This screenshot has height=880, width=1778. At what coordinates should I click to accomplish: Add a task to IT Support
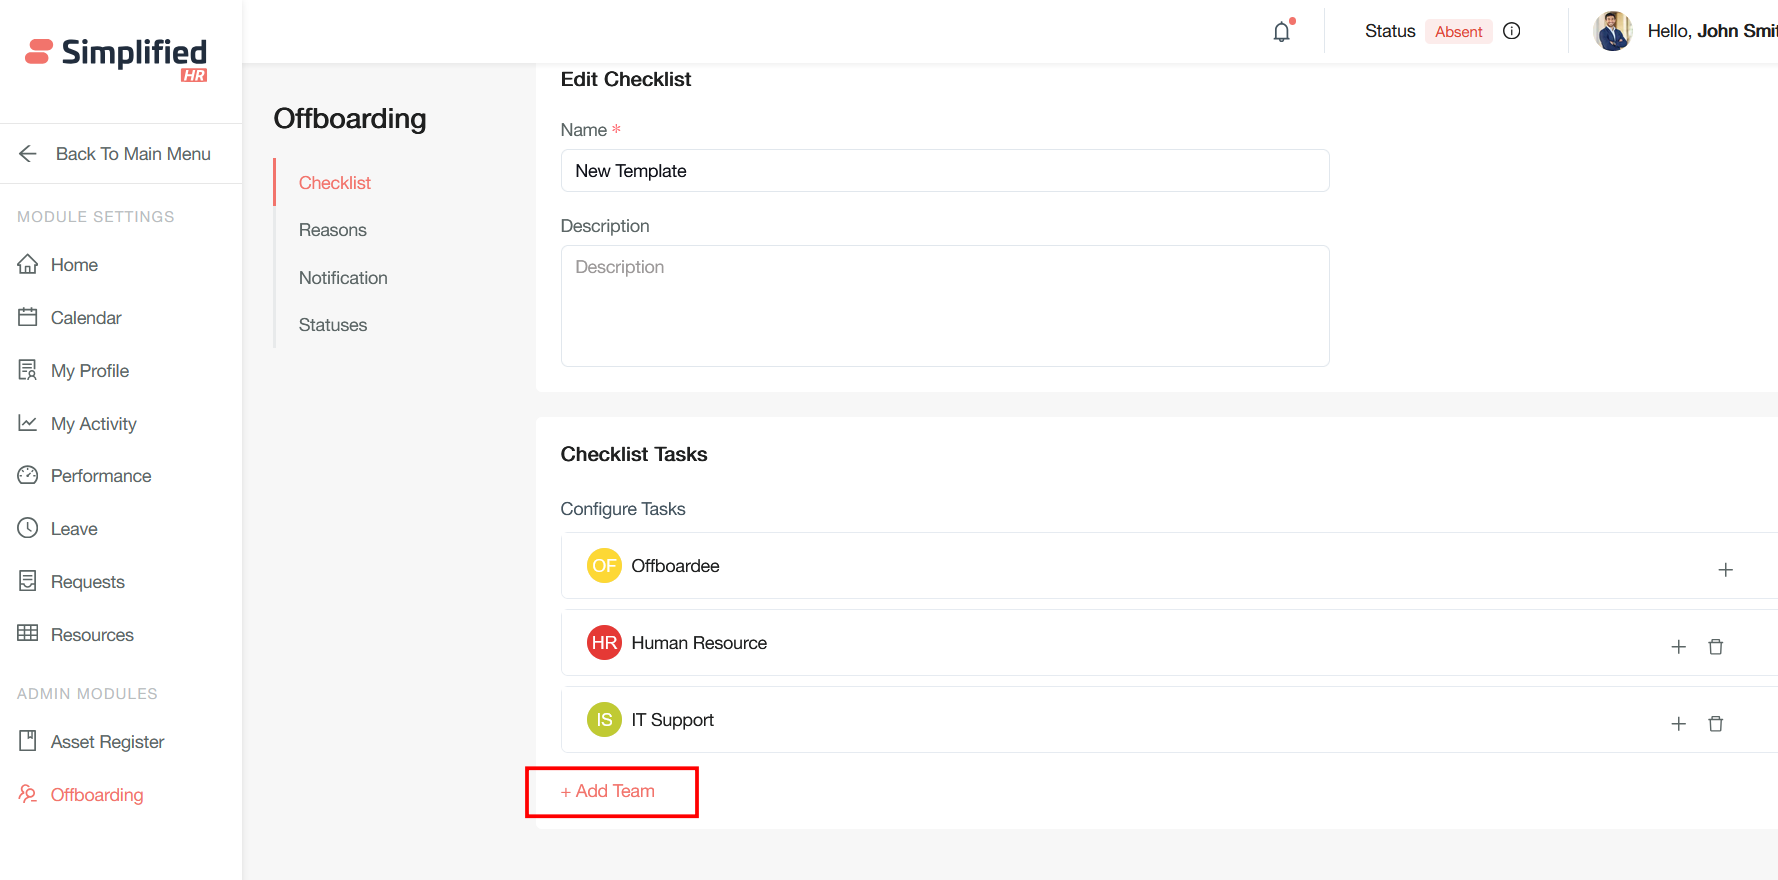pos(1678,724)
